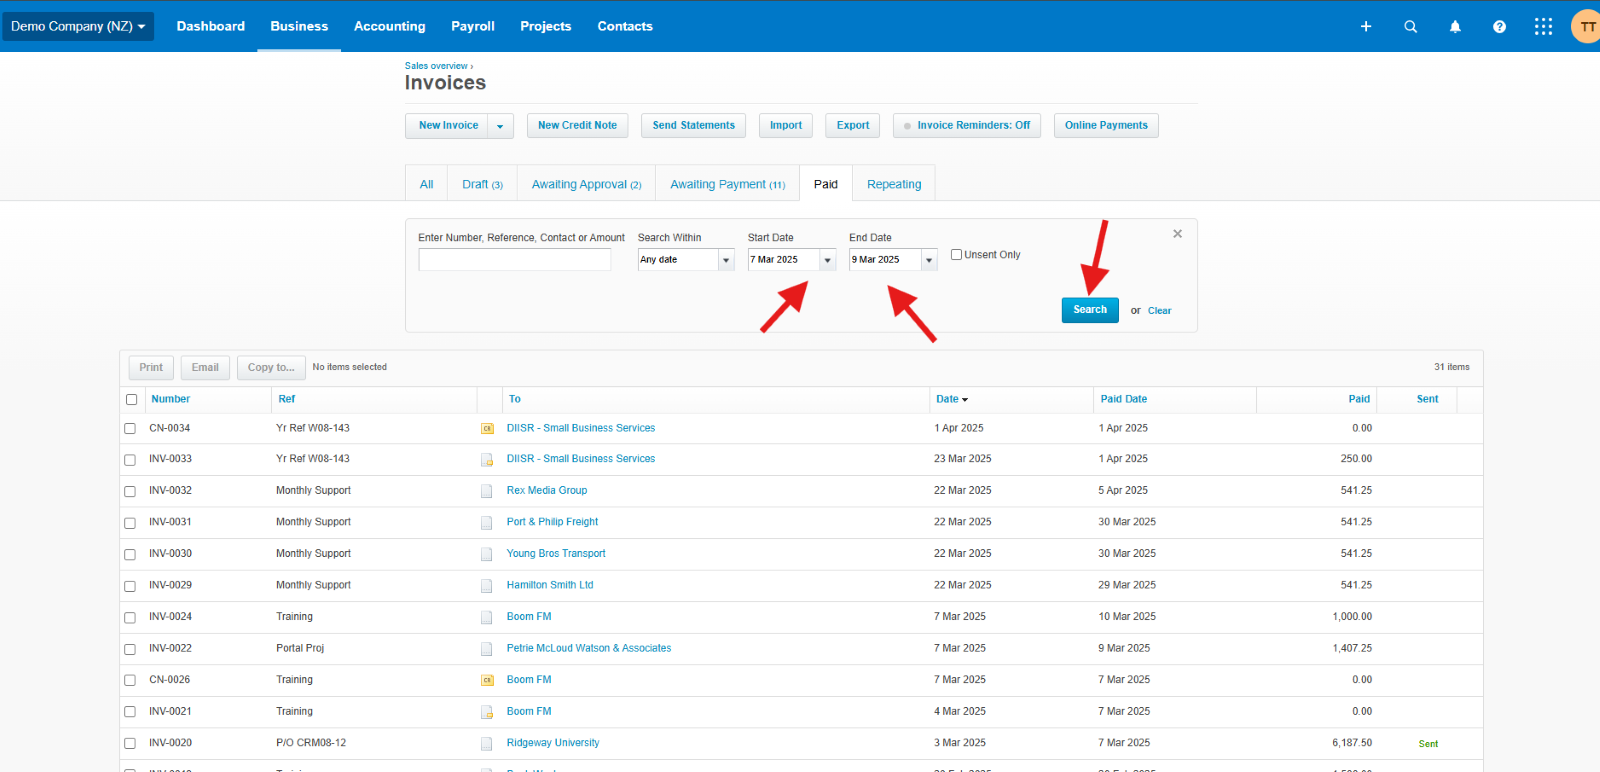Screen dimensions: 1600x772
Task: Click document icon for INV-0022 row
Action: click(x=487, y=649)
